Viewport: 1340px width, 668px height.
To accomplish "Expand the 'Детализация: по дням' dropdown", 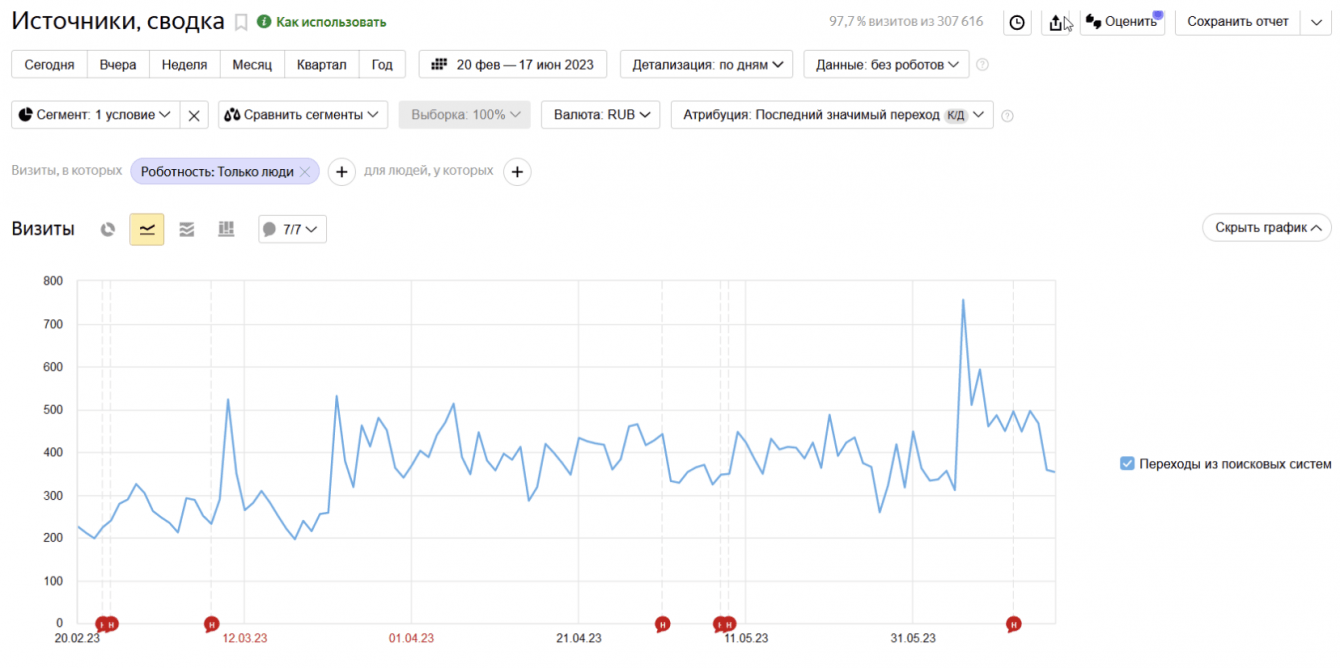I will click(706, 64).
